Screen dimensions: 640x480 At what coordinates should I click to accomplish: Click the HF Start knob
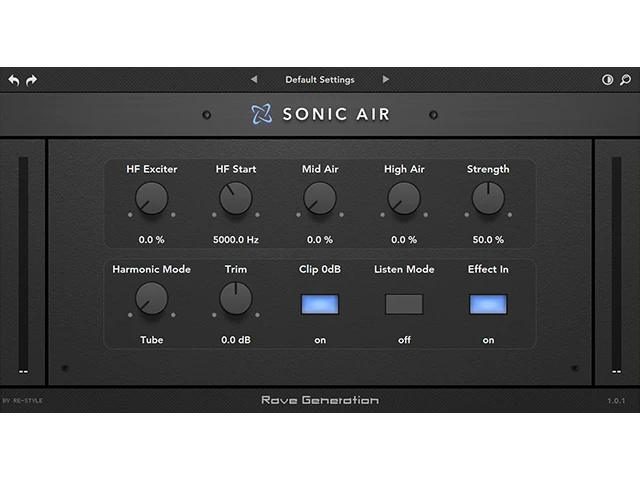pyautogui.click(x=236, y=198)
